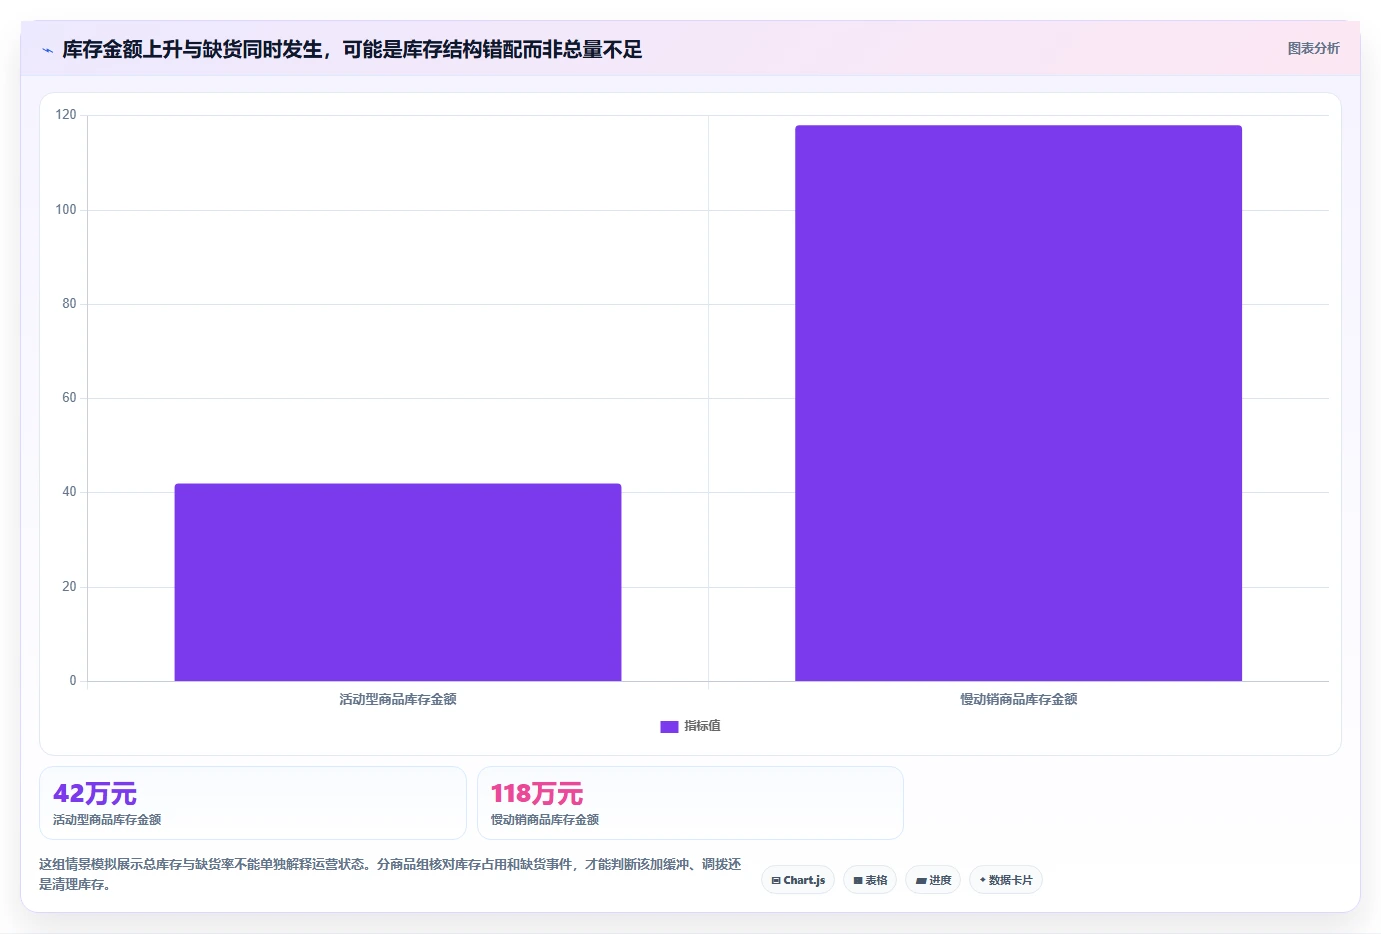
Task: Click the y-axis value 0
Action: click(73, 681)
